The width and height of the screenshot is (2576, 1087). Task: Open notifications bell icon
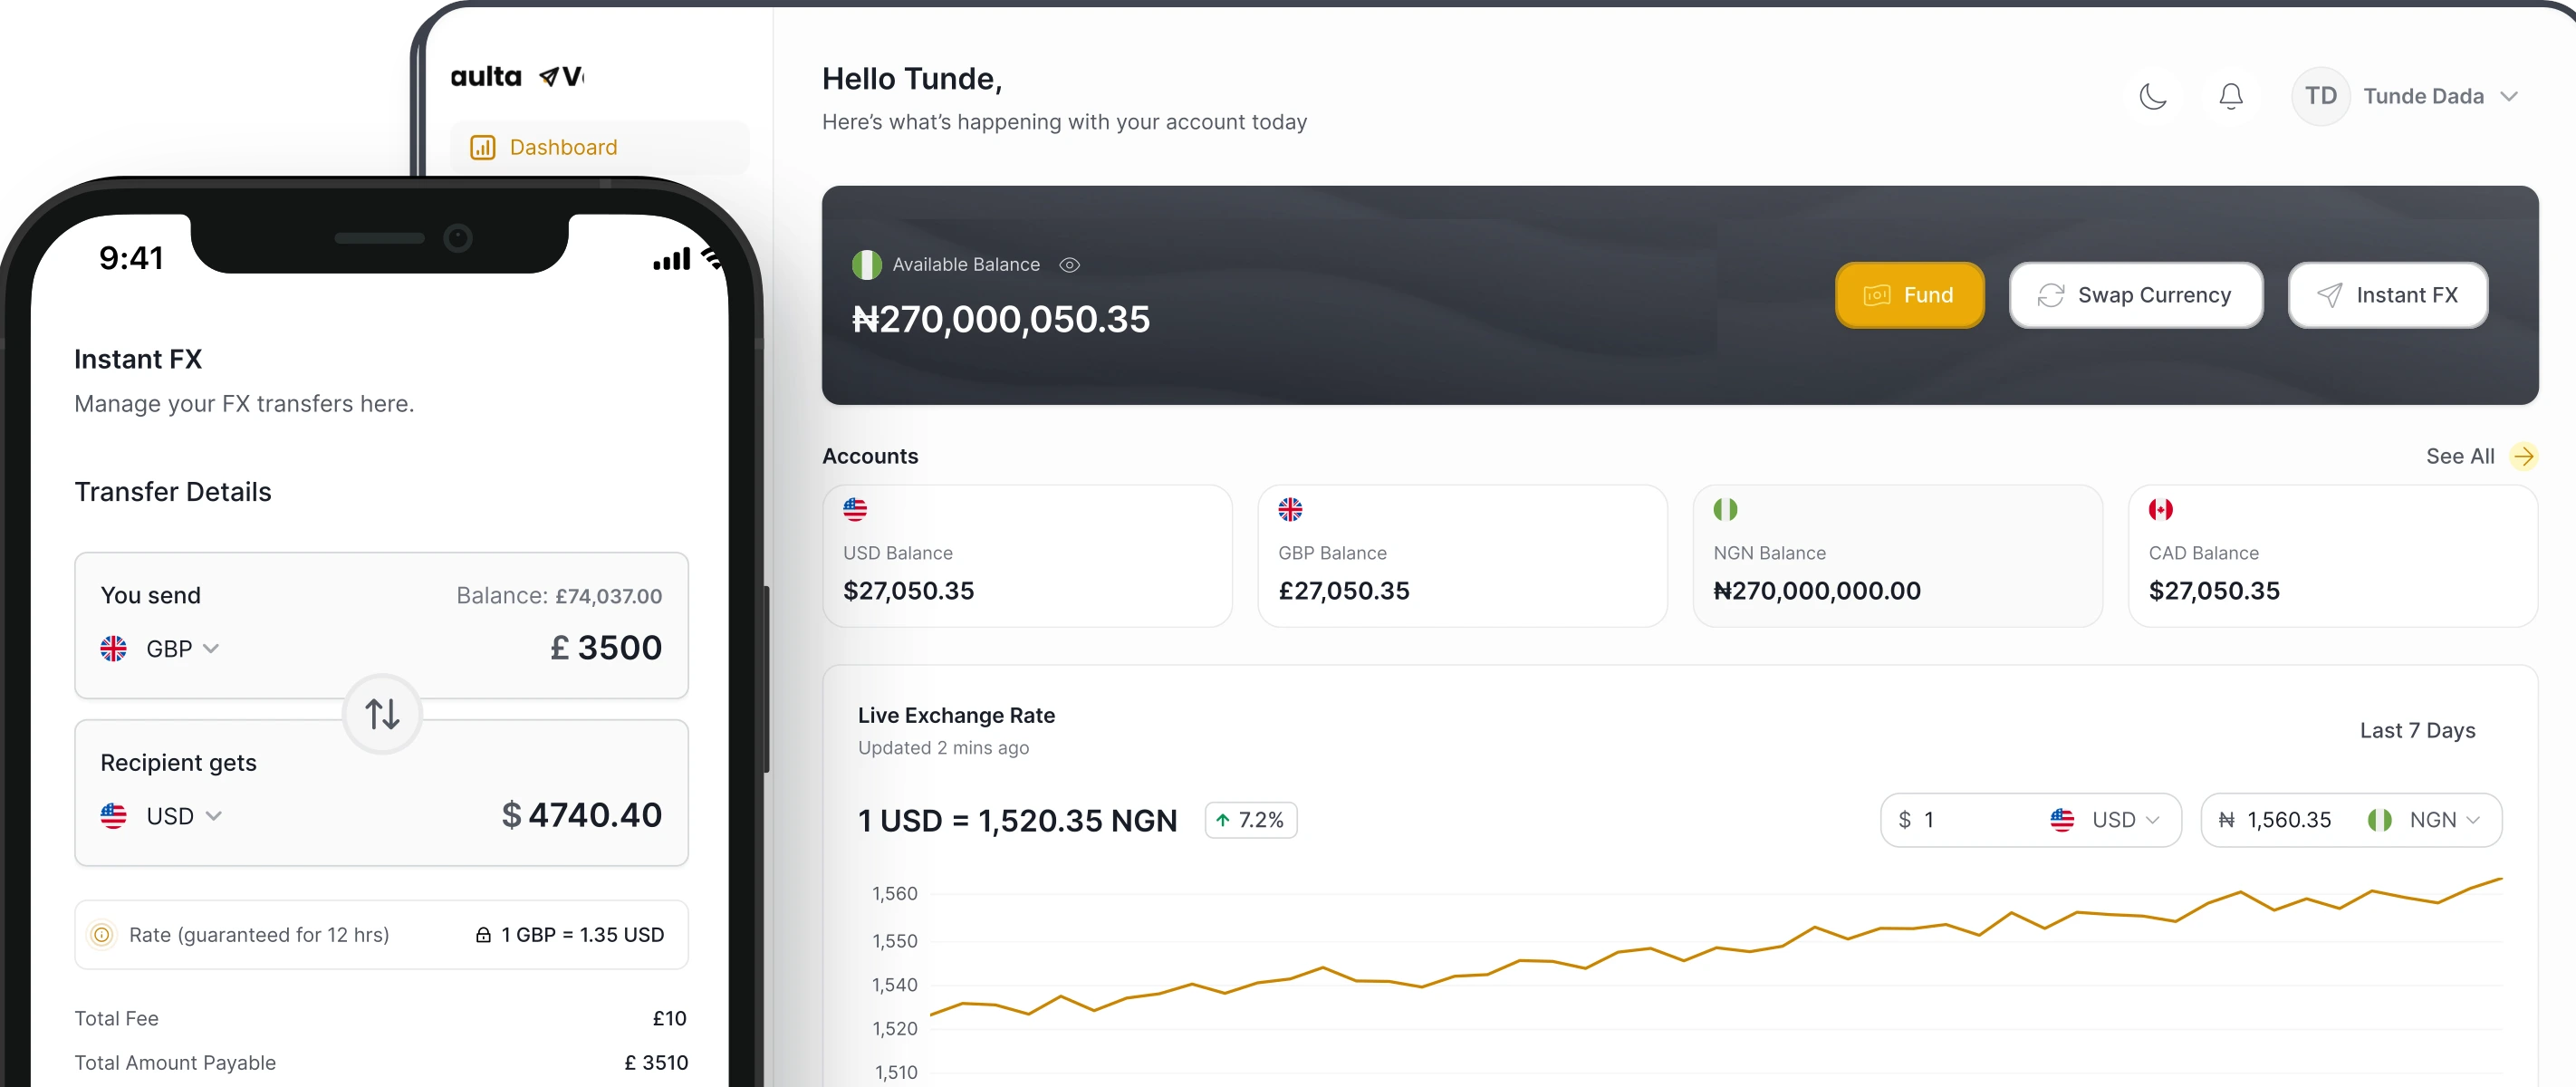[2230, 97]
